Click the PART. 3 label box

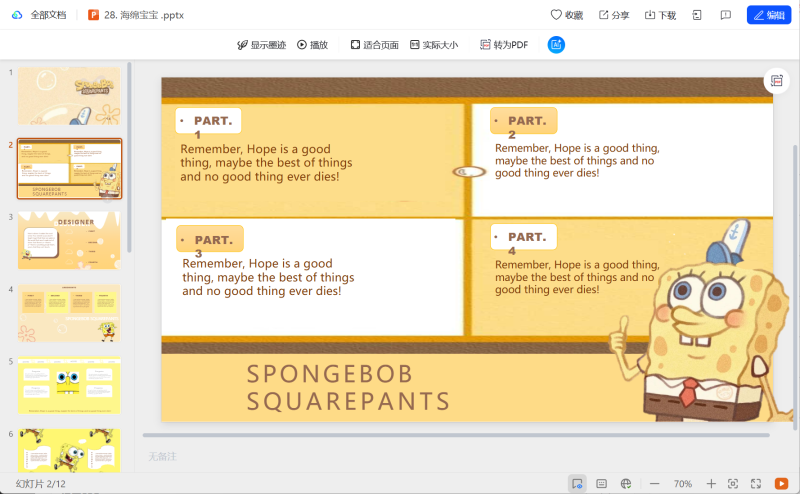(x=210, y=239)
